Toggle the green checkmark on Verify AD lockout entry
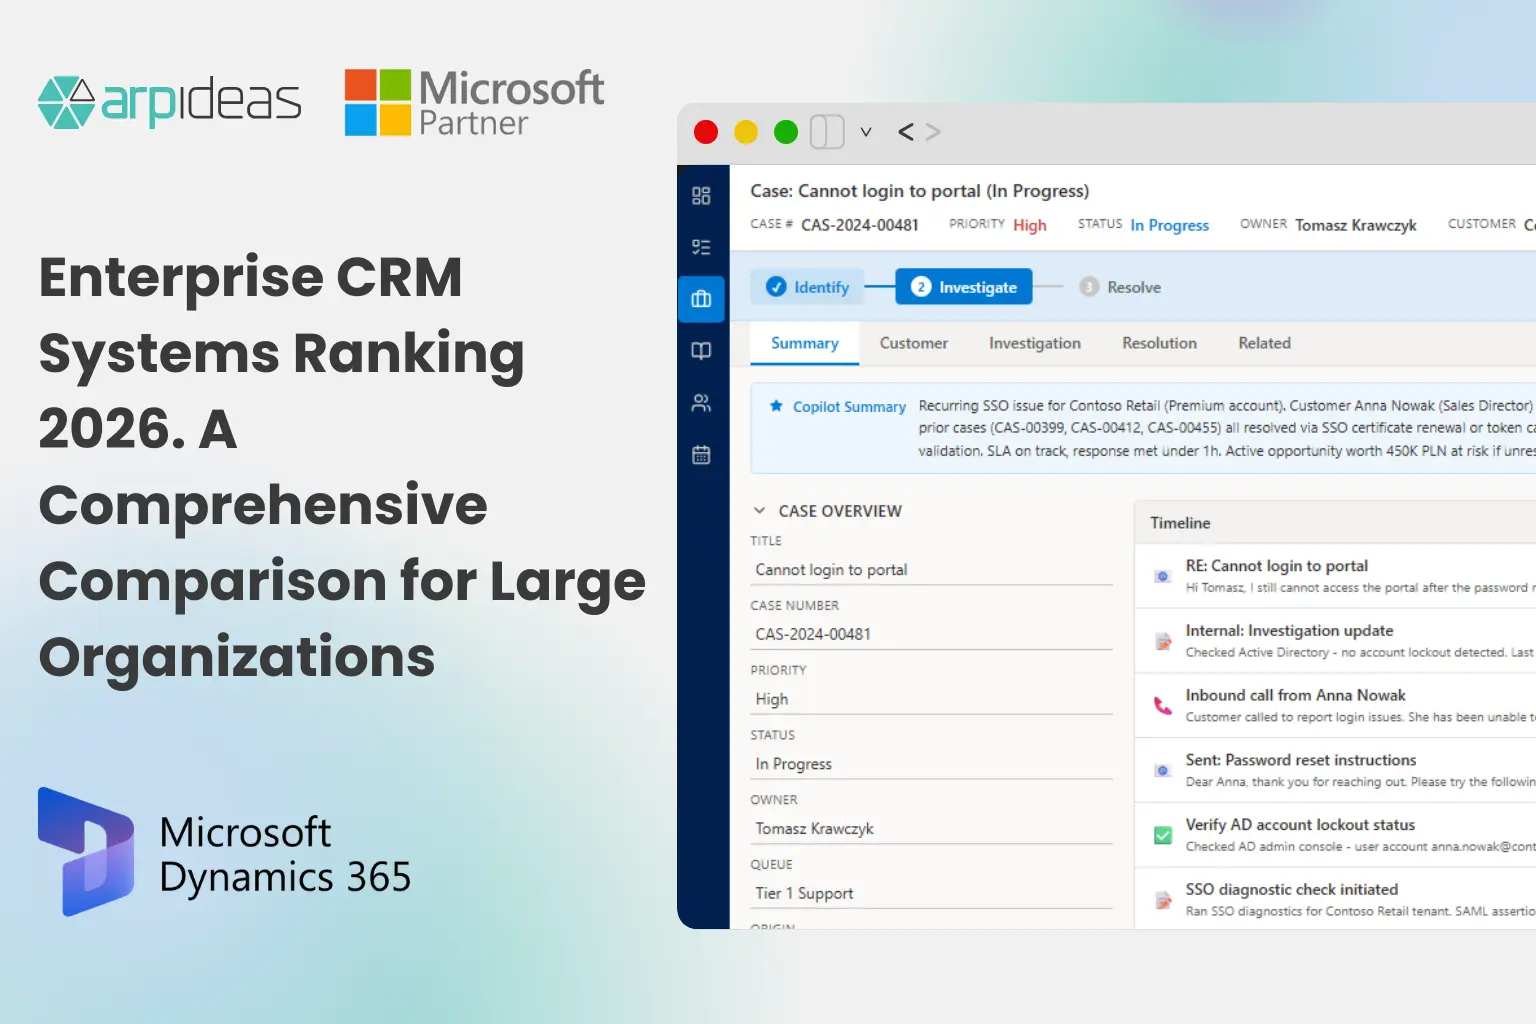The height and width of the screenshot is (1024, 1536). pos(1161,836)
